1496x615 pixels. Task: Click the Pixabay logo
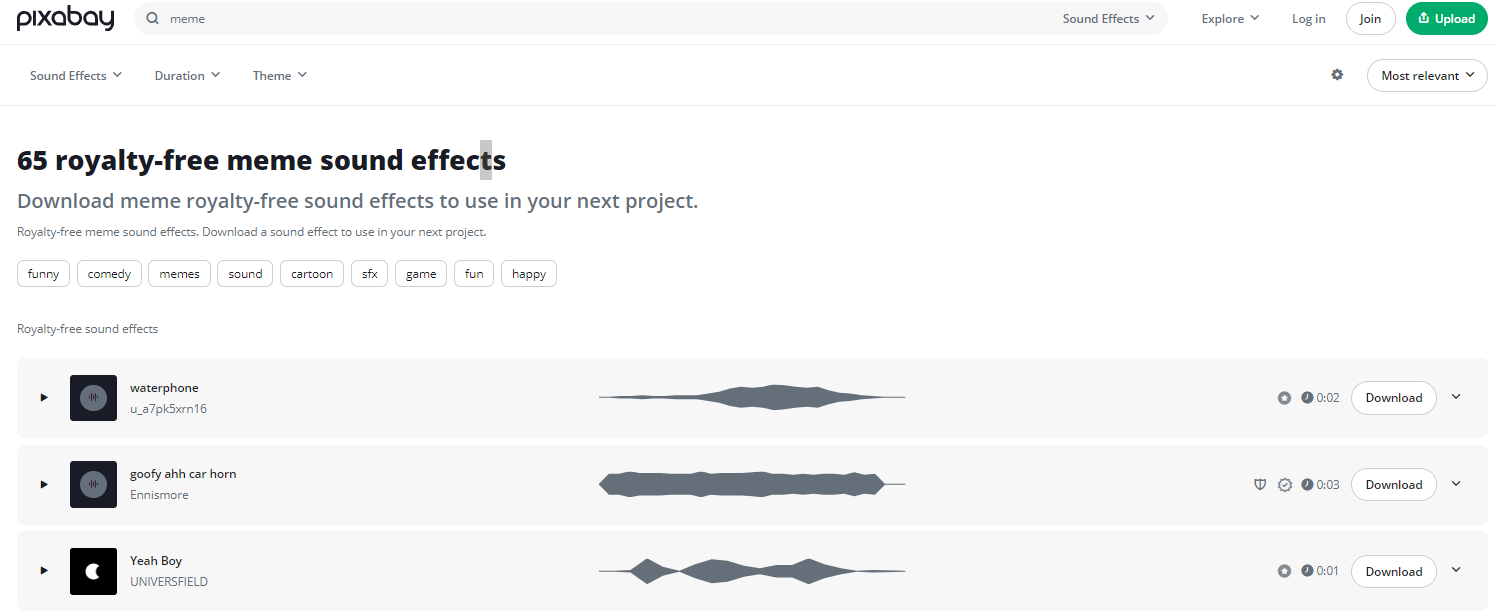click(66, 19)
